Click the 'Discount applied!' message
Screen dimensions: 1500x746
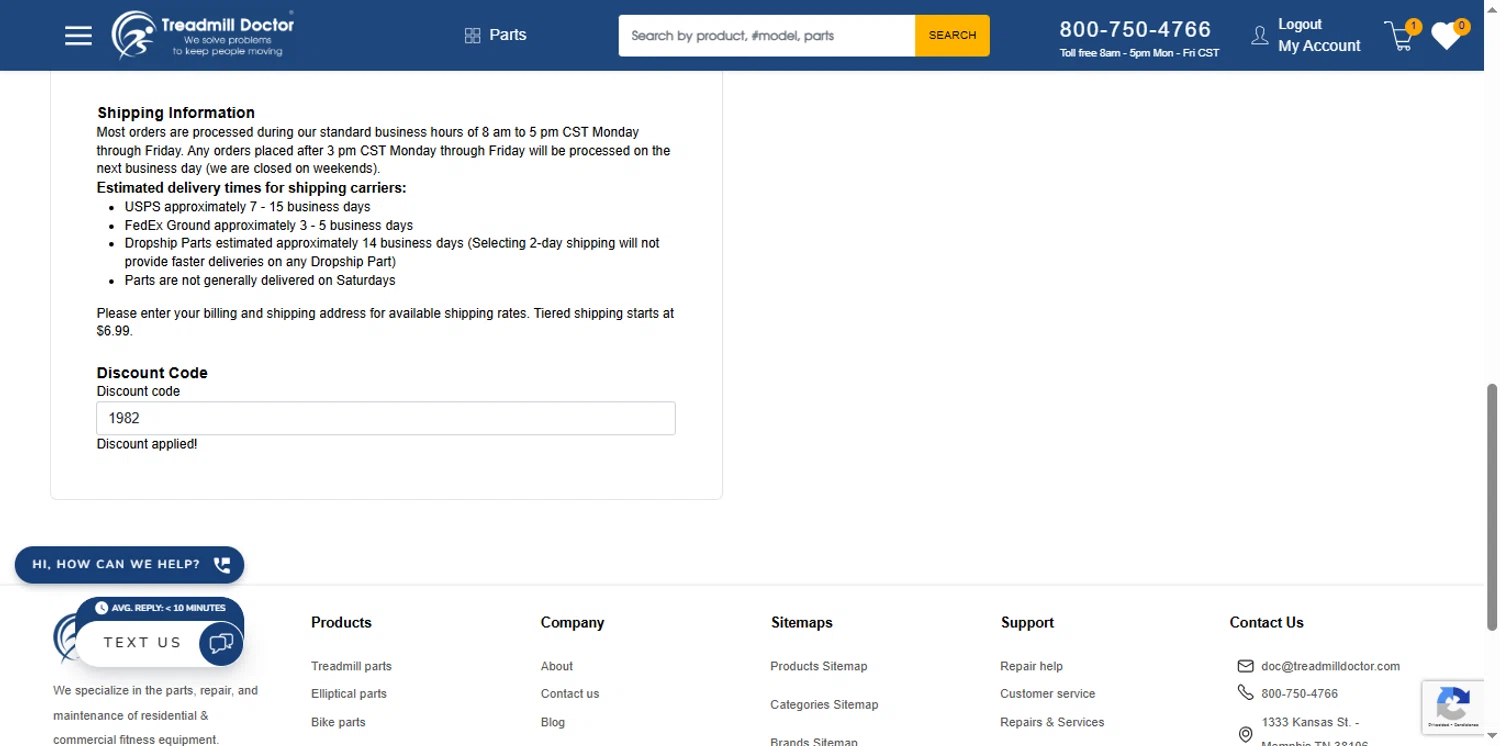click(147, 444)
